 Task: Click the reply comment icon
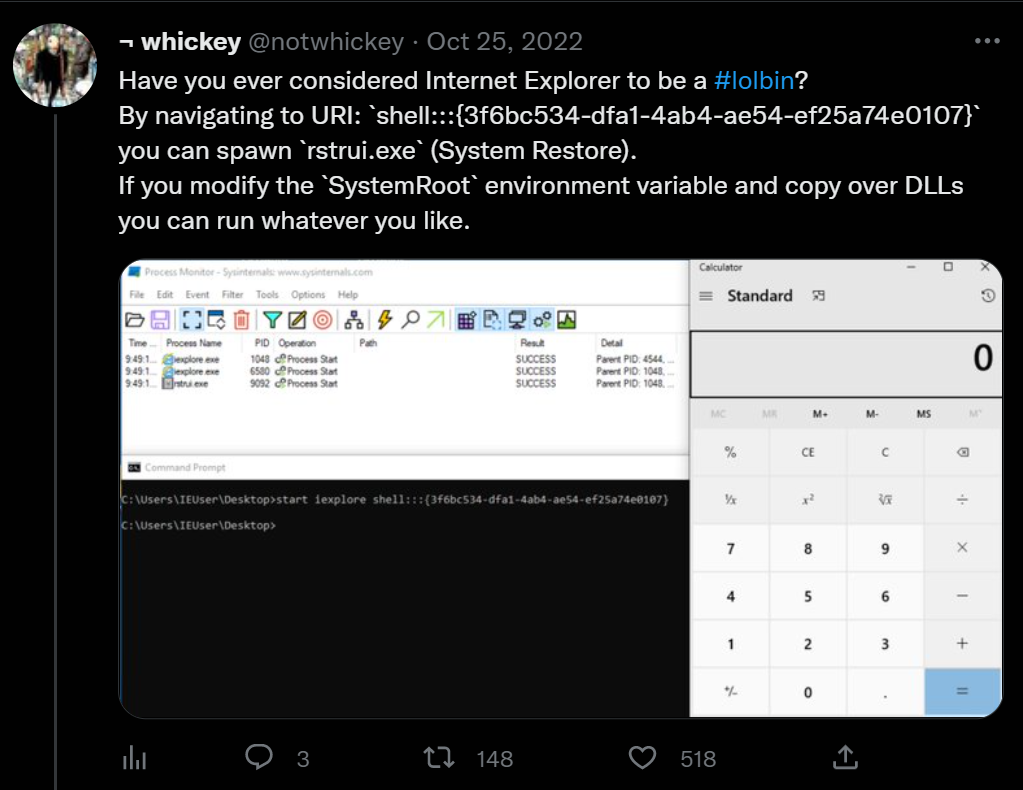259,758
